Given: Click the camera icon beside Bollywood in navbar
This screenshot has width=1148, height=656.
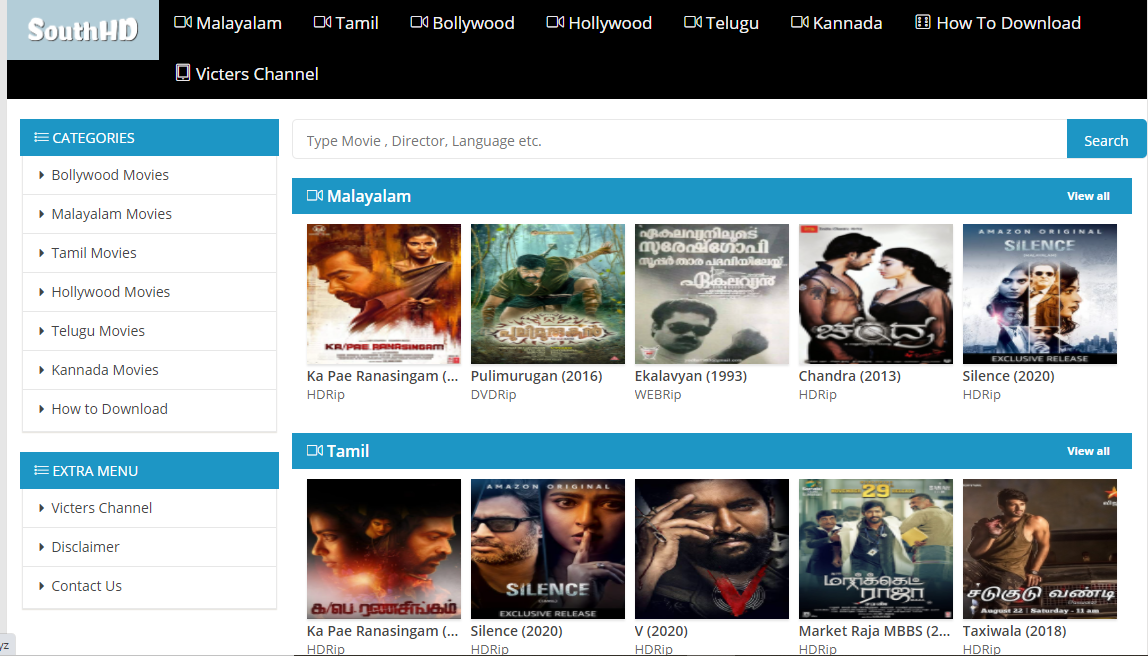Looking at the screenshot, I should point(420,22).
